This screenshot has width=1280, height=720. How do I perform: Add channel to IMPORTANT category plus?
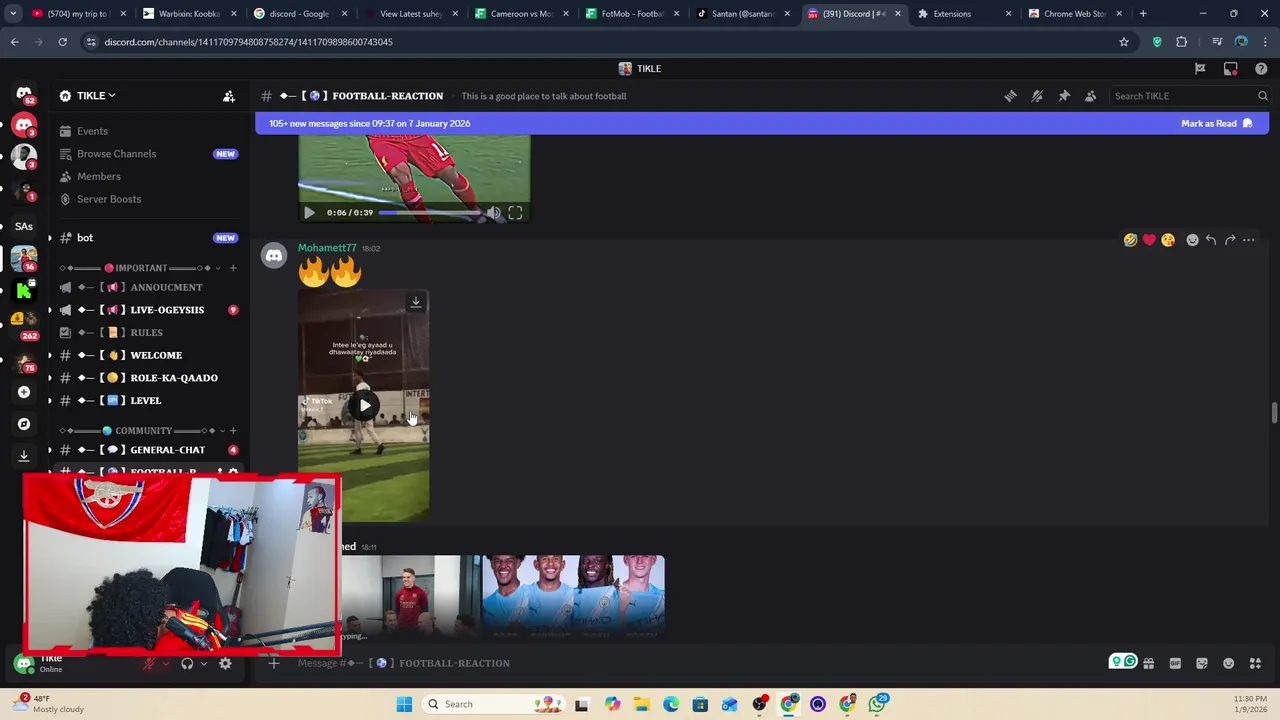pos(233,268)
